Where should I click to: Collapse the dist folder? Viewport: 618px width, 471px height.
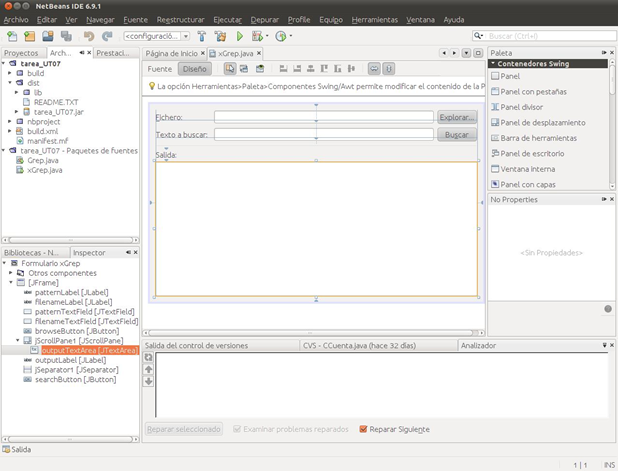point(10,82)
